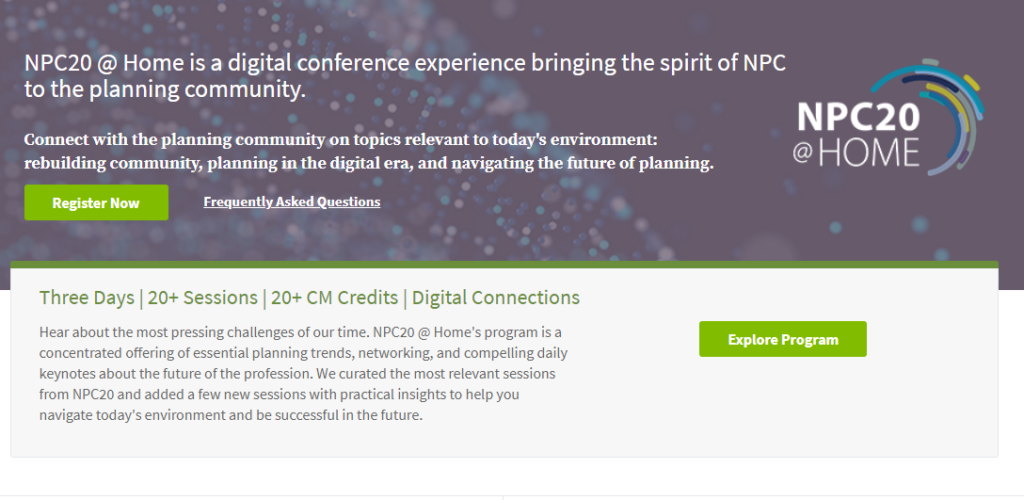Click the program description paragraph
Screen dimensions: 1024x500
(300, 372)
